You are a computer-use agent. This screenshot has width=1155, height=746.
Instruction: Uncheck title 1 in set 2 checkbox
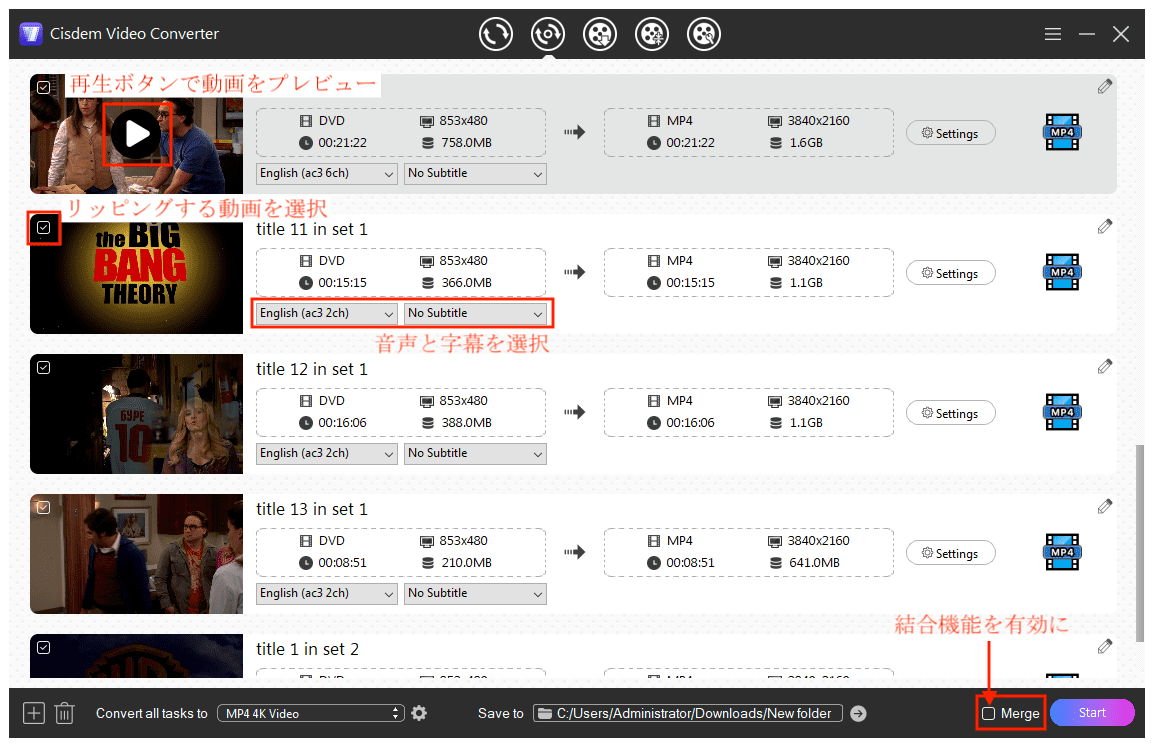[x=43, y=647]
